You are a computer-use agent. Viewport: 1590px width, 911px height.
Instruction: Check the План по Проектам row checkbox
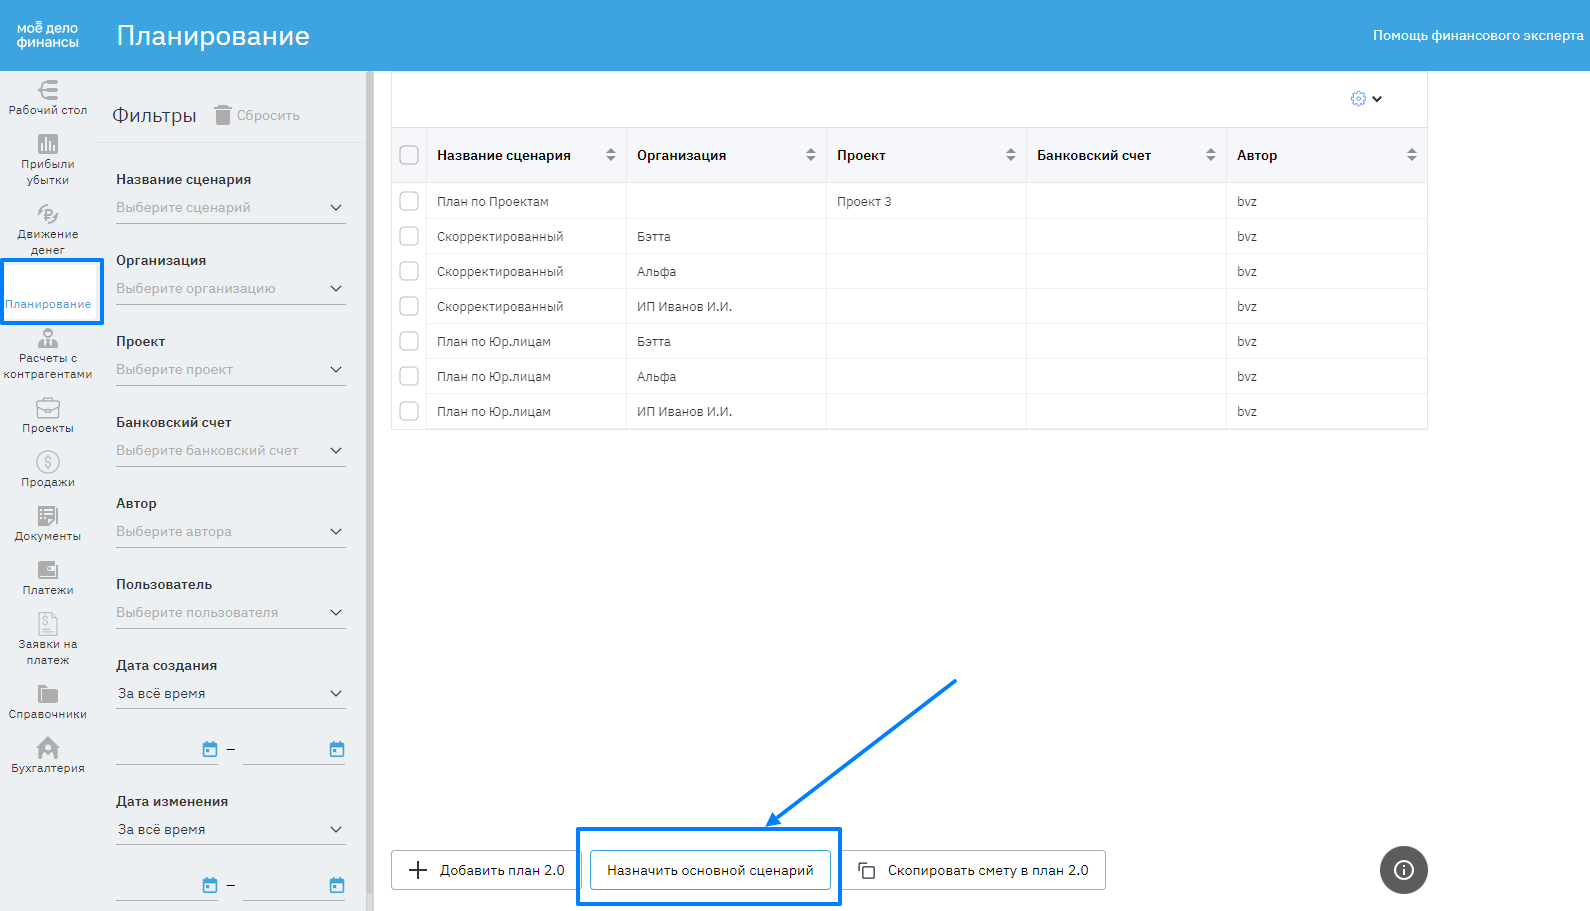409,201
